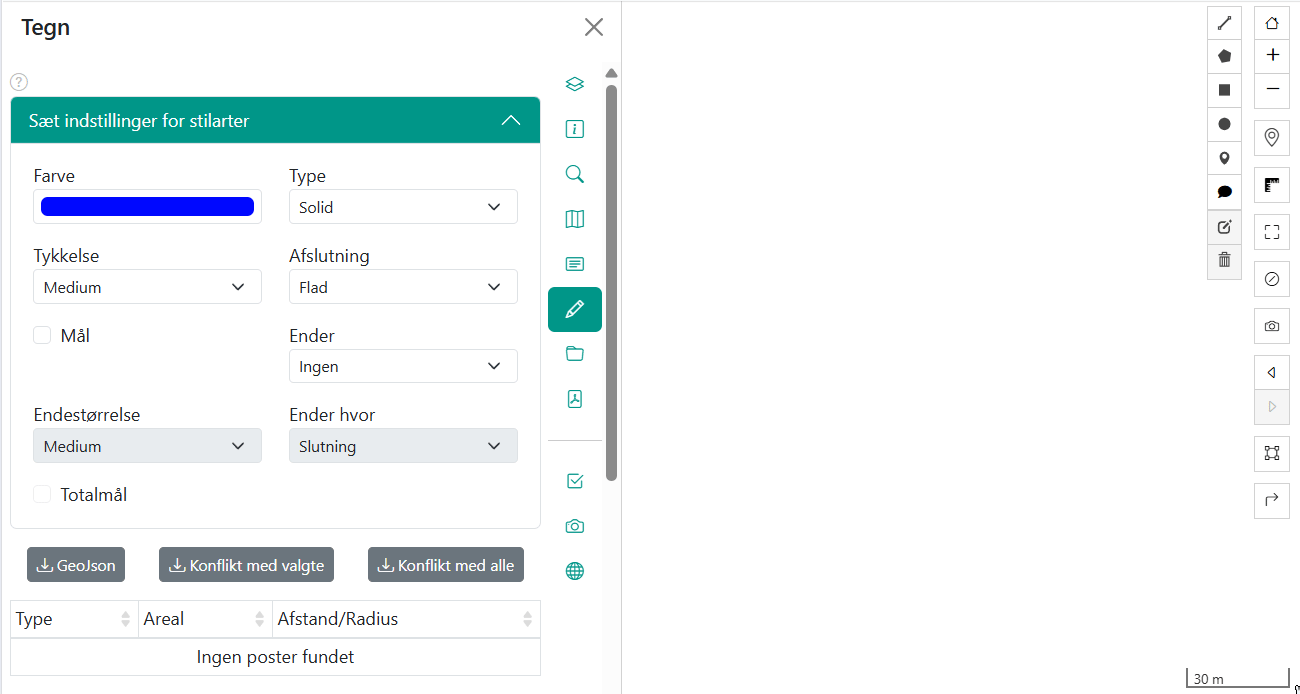Screen dimensions: 1300x694
Task: Open the search magnifier sidebar icon
Action: pos(574,174)
